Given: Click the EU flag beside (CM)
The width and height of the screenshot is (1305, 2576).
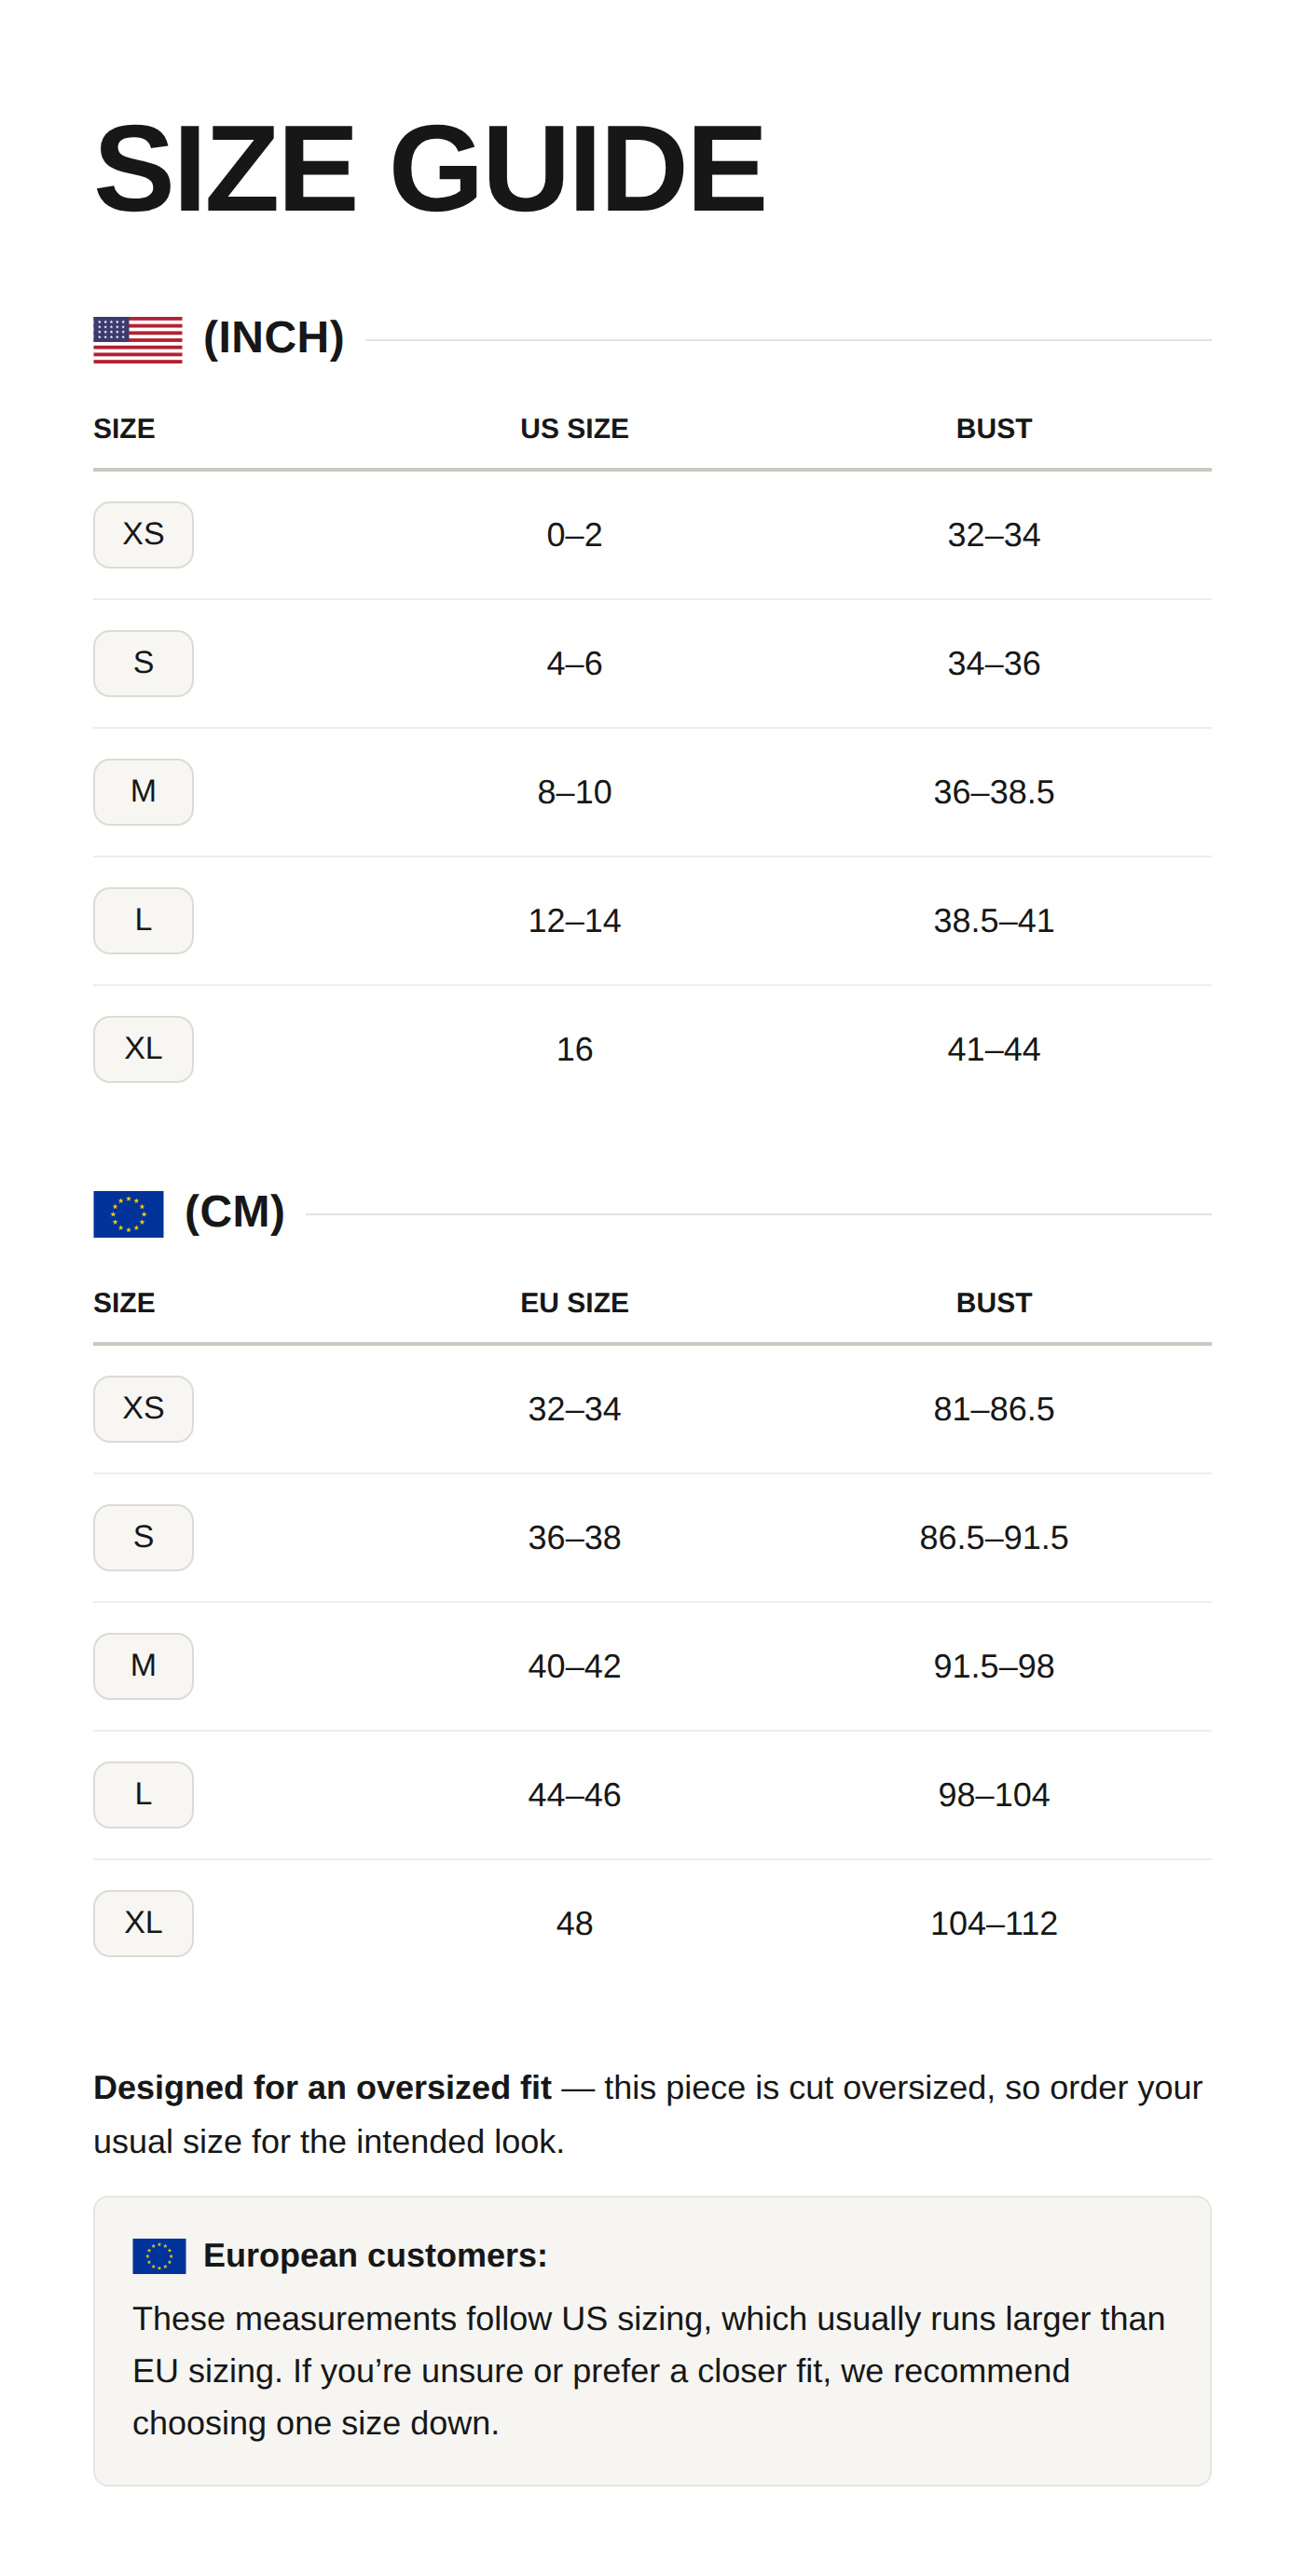Looking at the screenshot, I should pyautogui.click(x=128, y=1214).
